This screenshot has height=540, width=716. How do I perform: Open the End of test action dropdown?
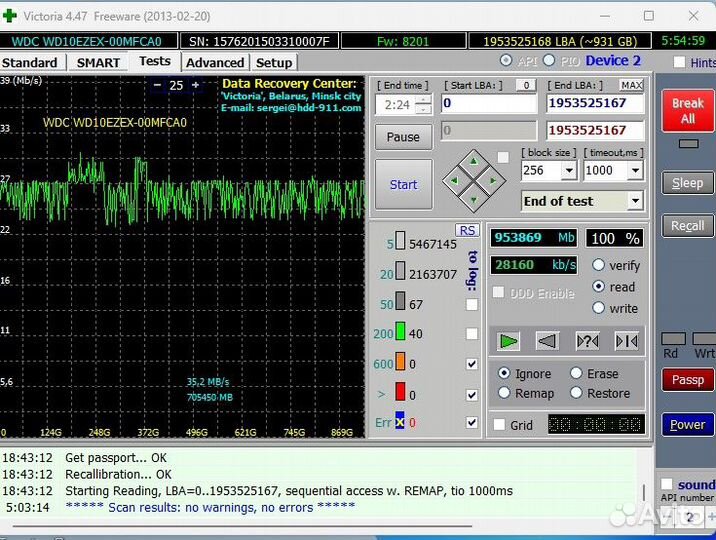(634, 201)
